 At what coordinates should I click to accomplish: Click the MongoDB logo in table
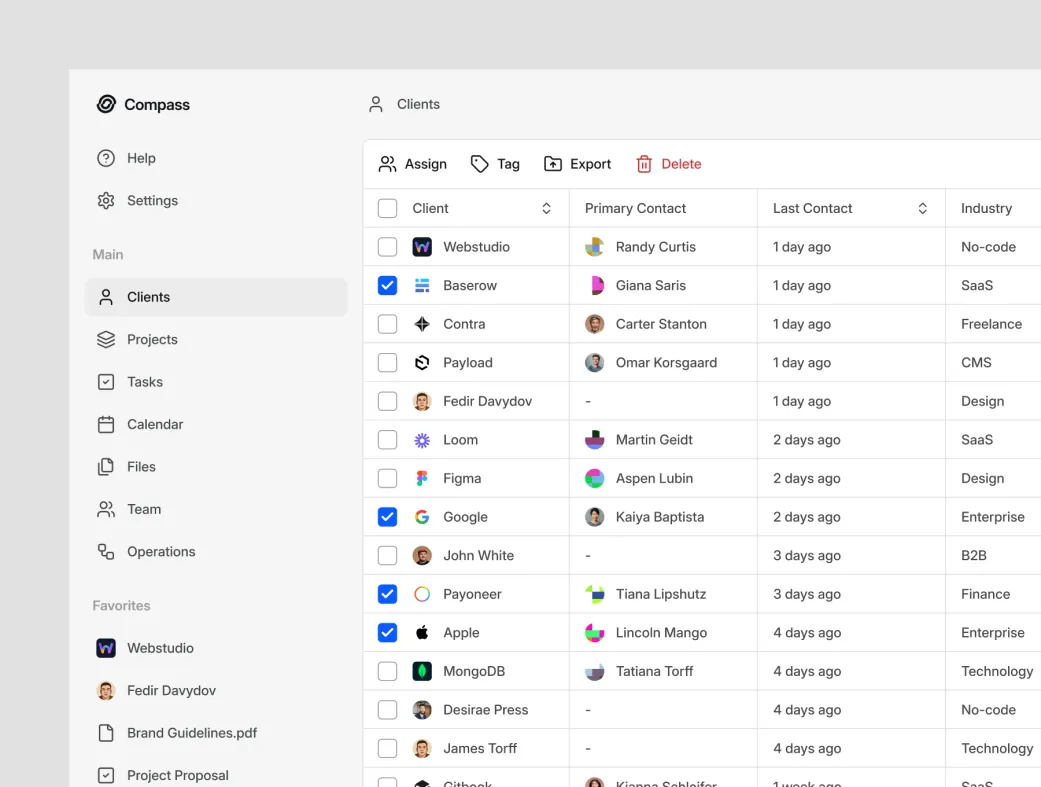pos(422,671)
